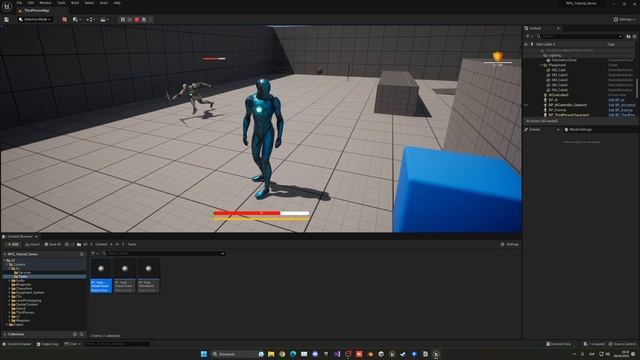Open the File menu

click(x=19, y=3)
